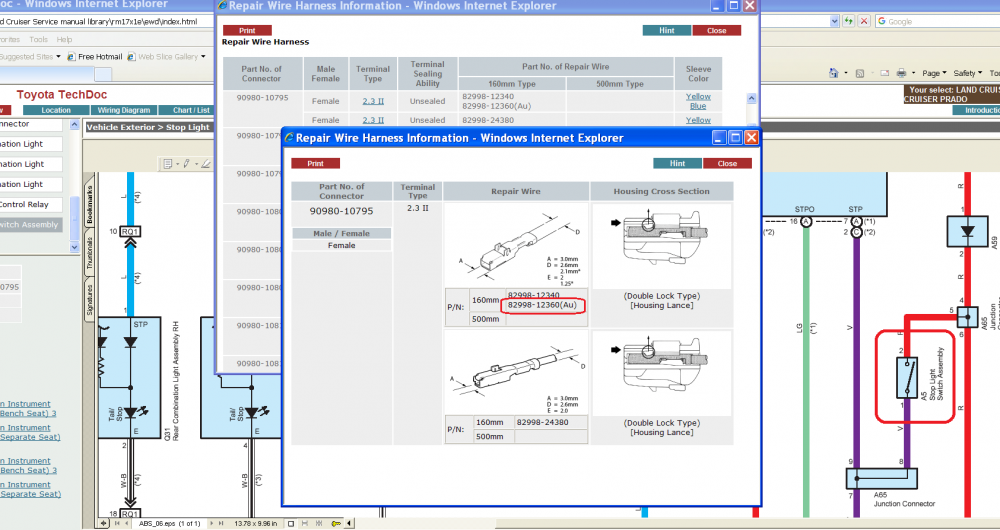
Task: Click into the Google search box
Action: (938, 21)
